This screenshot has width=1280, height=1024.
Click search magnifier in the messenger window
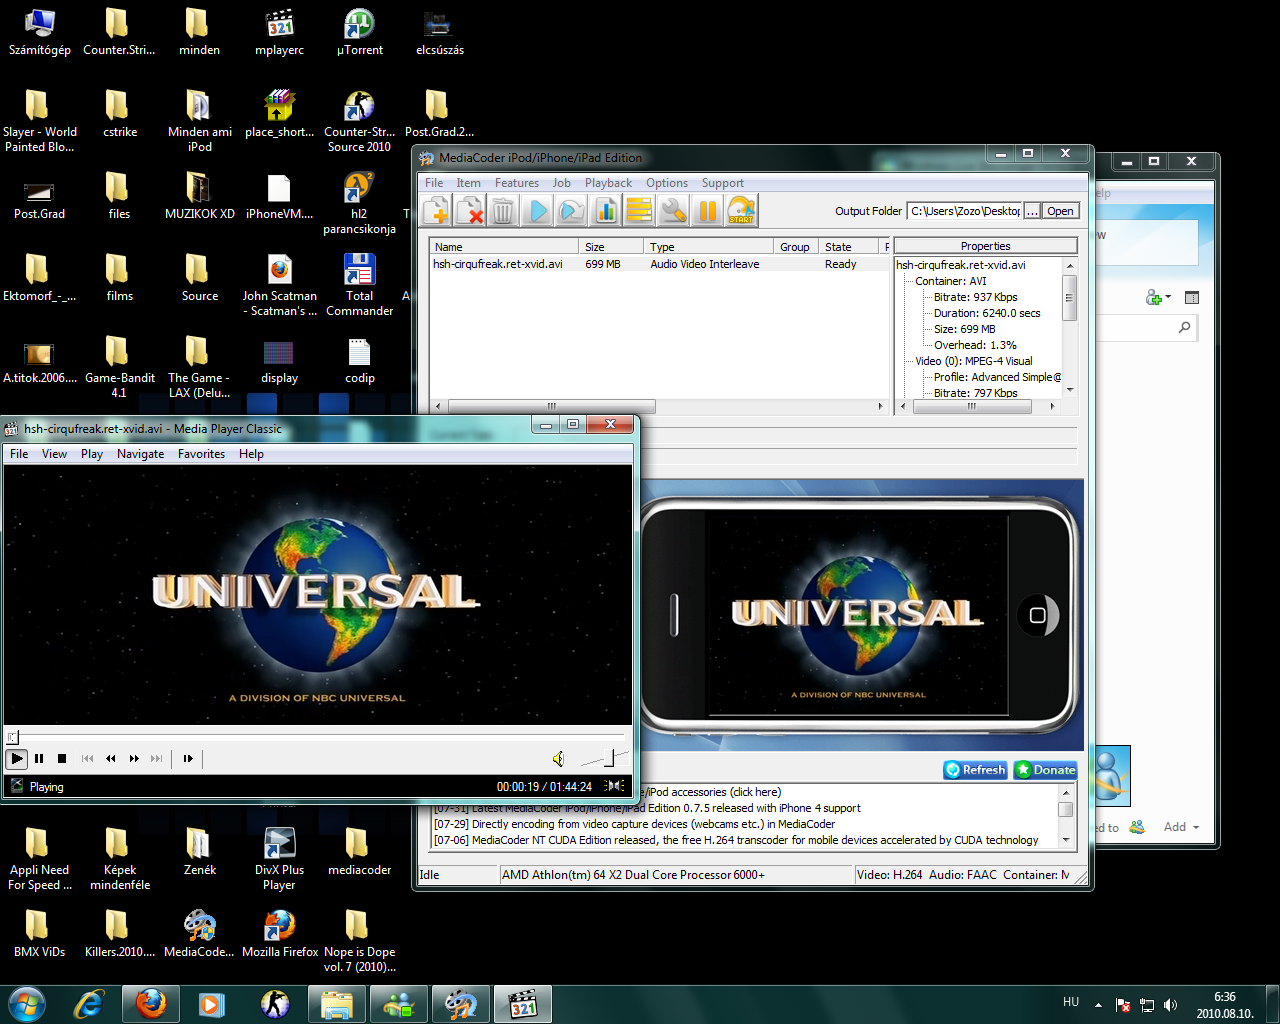point(1185,327)
